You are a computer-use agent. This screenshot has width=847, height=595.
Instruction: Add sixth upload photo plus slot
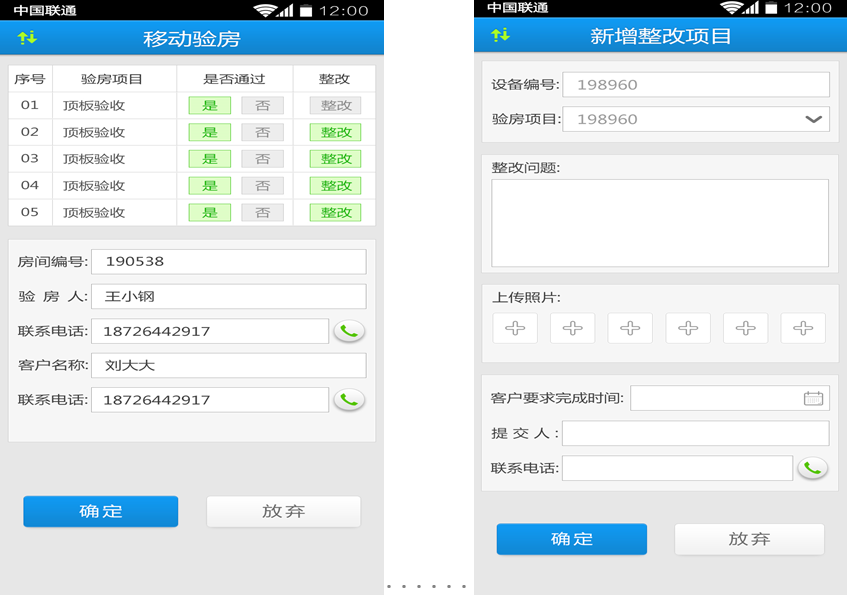click(803, 328)
